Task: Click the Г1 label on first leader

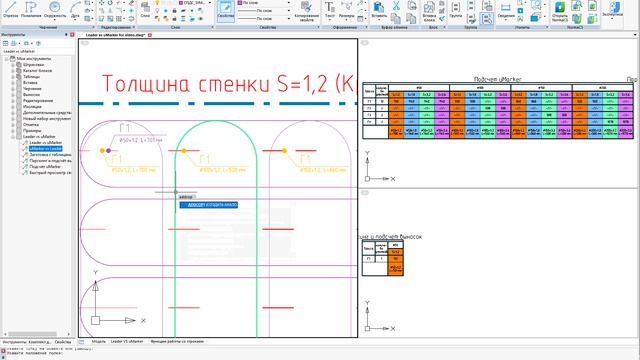Action: [125, 129]
